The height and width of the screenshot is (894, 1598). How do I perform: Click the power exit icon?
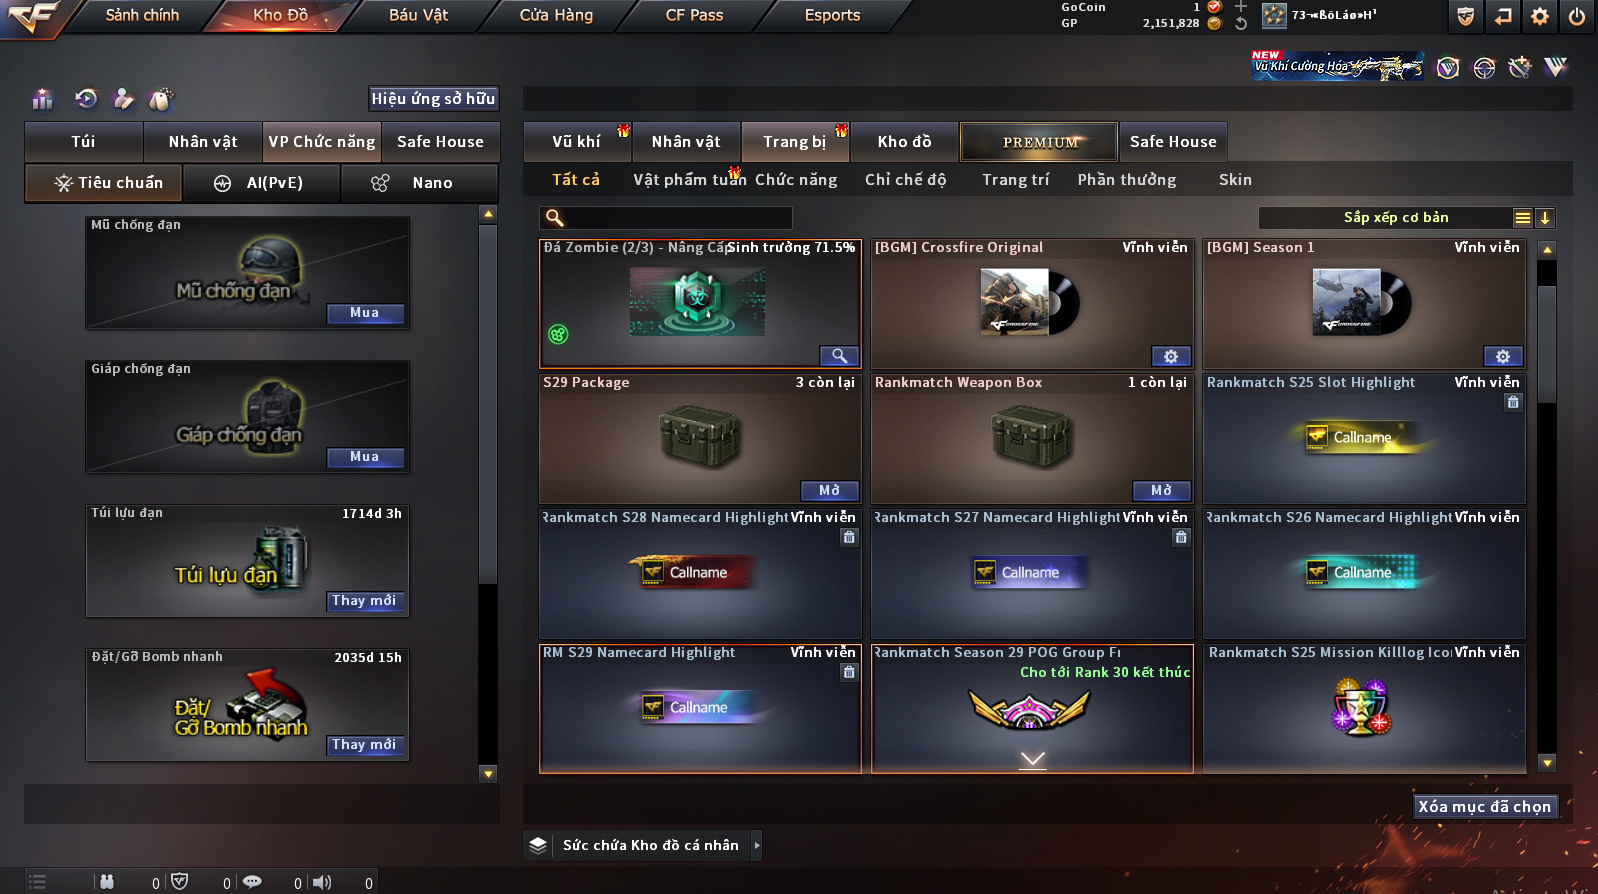[x=1576, y=16]
